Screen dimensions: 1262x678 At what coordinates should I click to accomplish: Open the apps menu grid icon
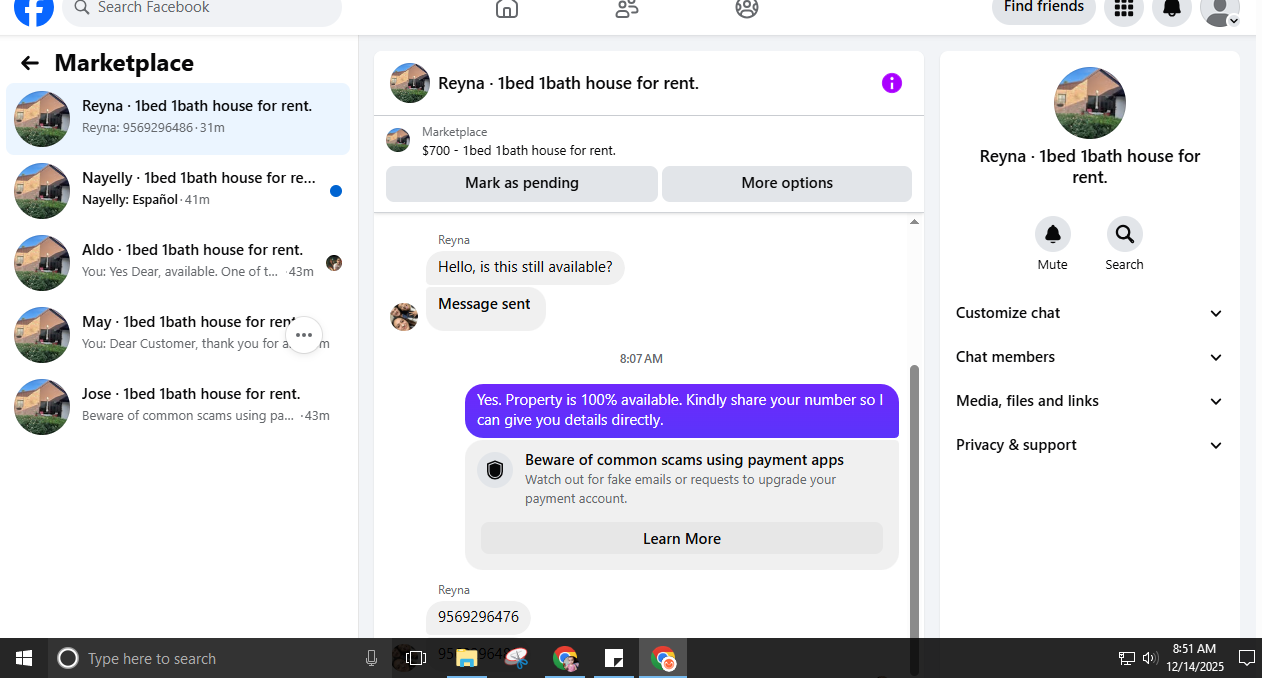click(1124, 8)
